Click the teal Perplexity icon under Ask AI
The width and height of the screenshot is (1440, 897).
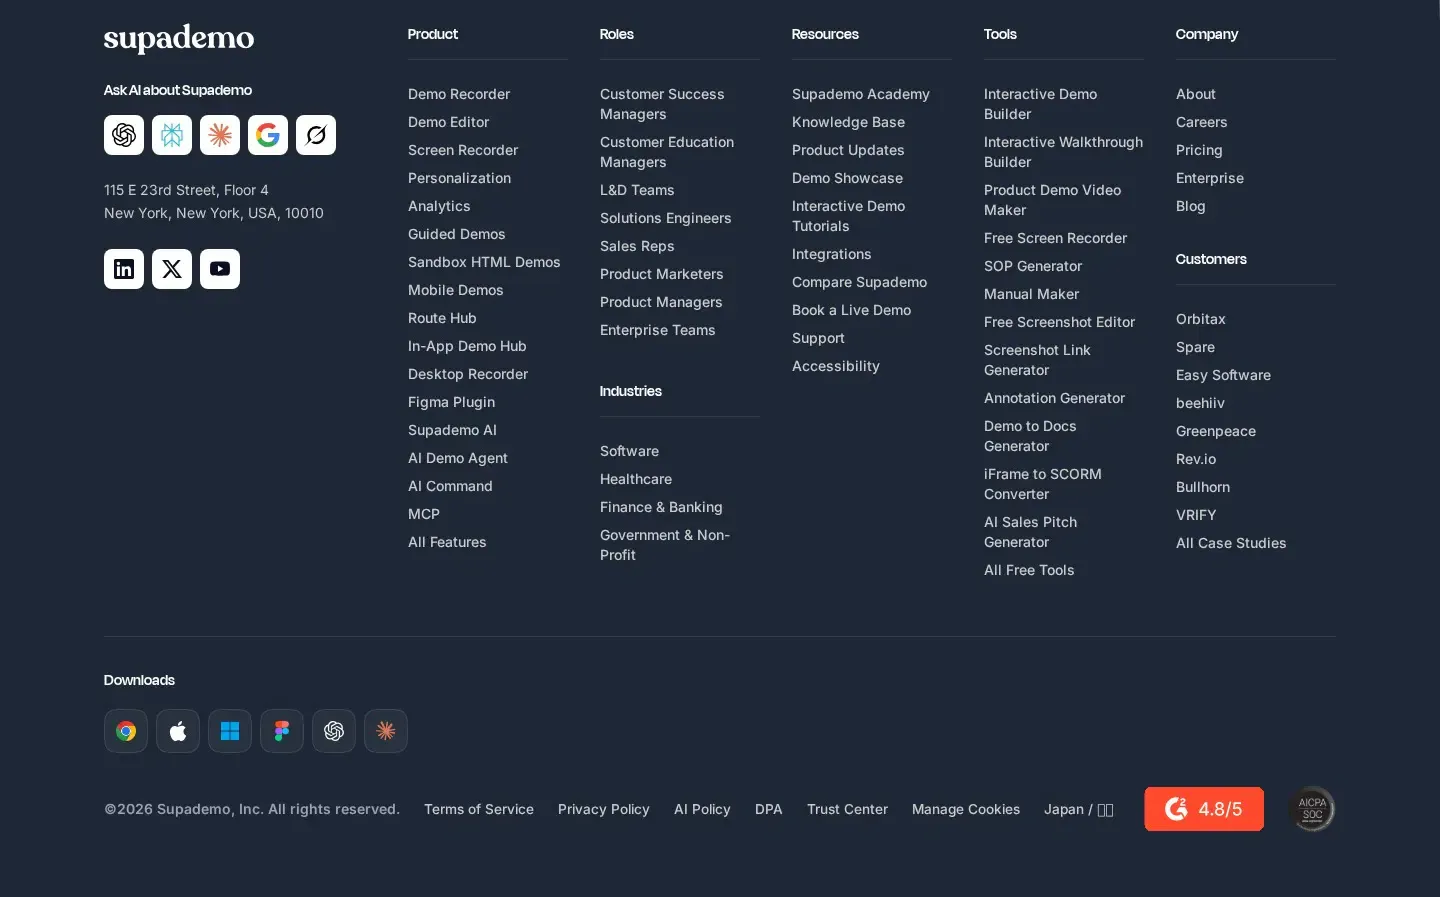point(172,135)
